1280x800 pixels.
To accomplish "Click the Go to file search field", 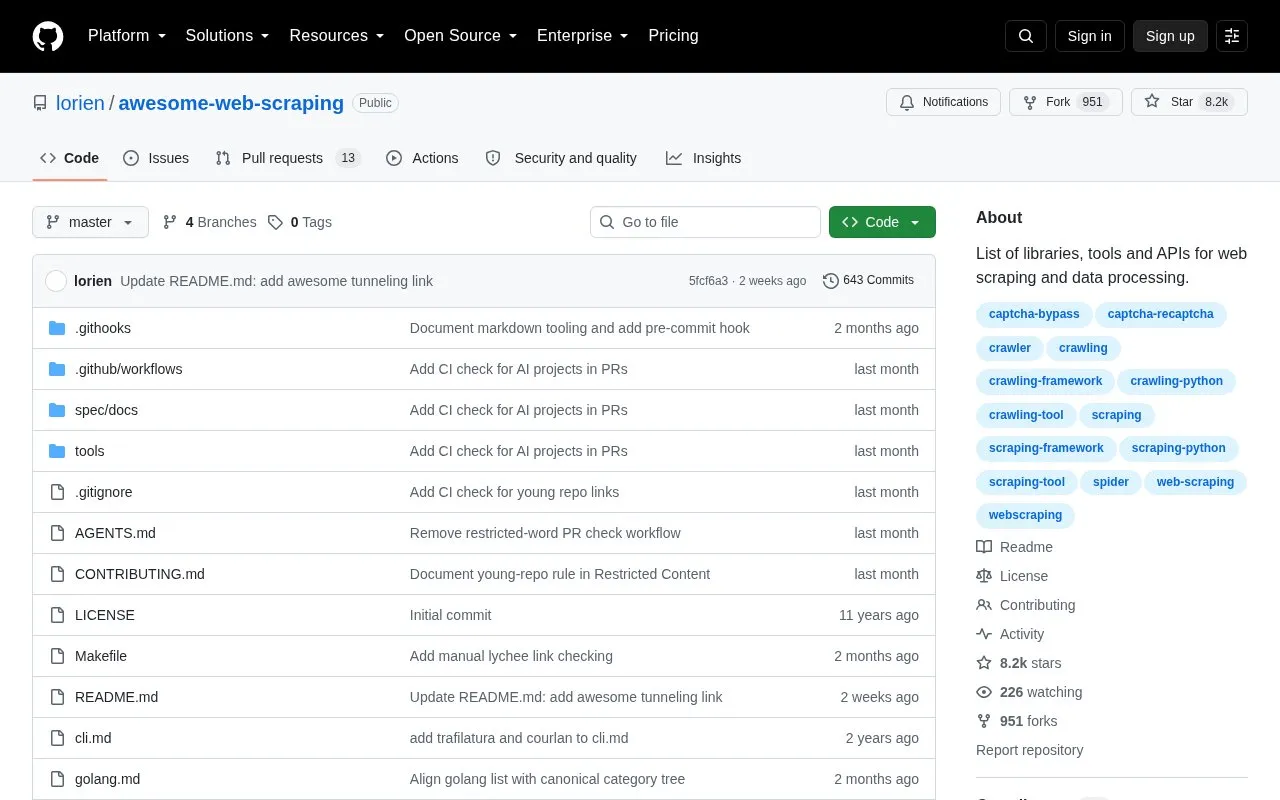I will point(705,222).
